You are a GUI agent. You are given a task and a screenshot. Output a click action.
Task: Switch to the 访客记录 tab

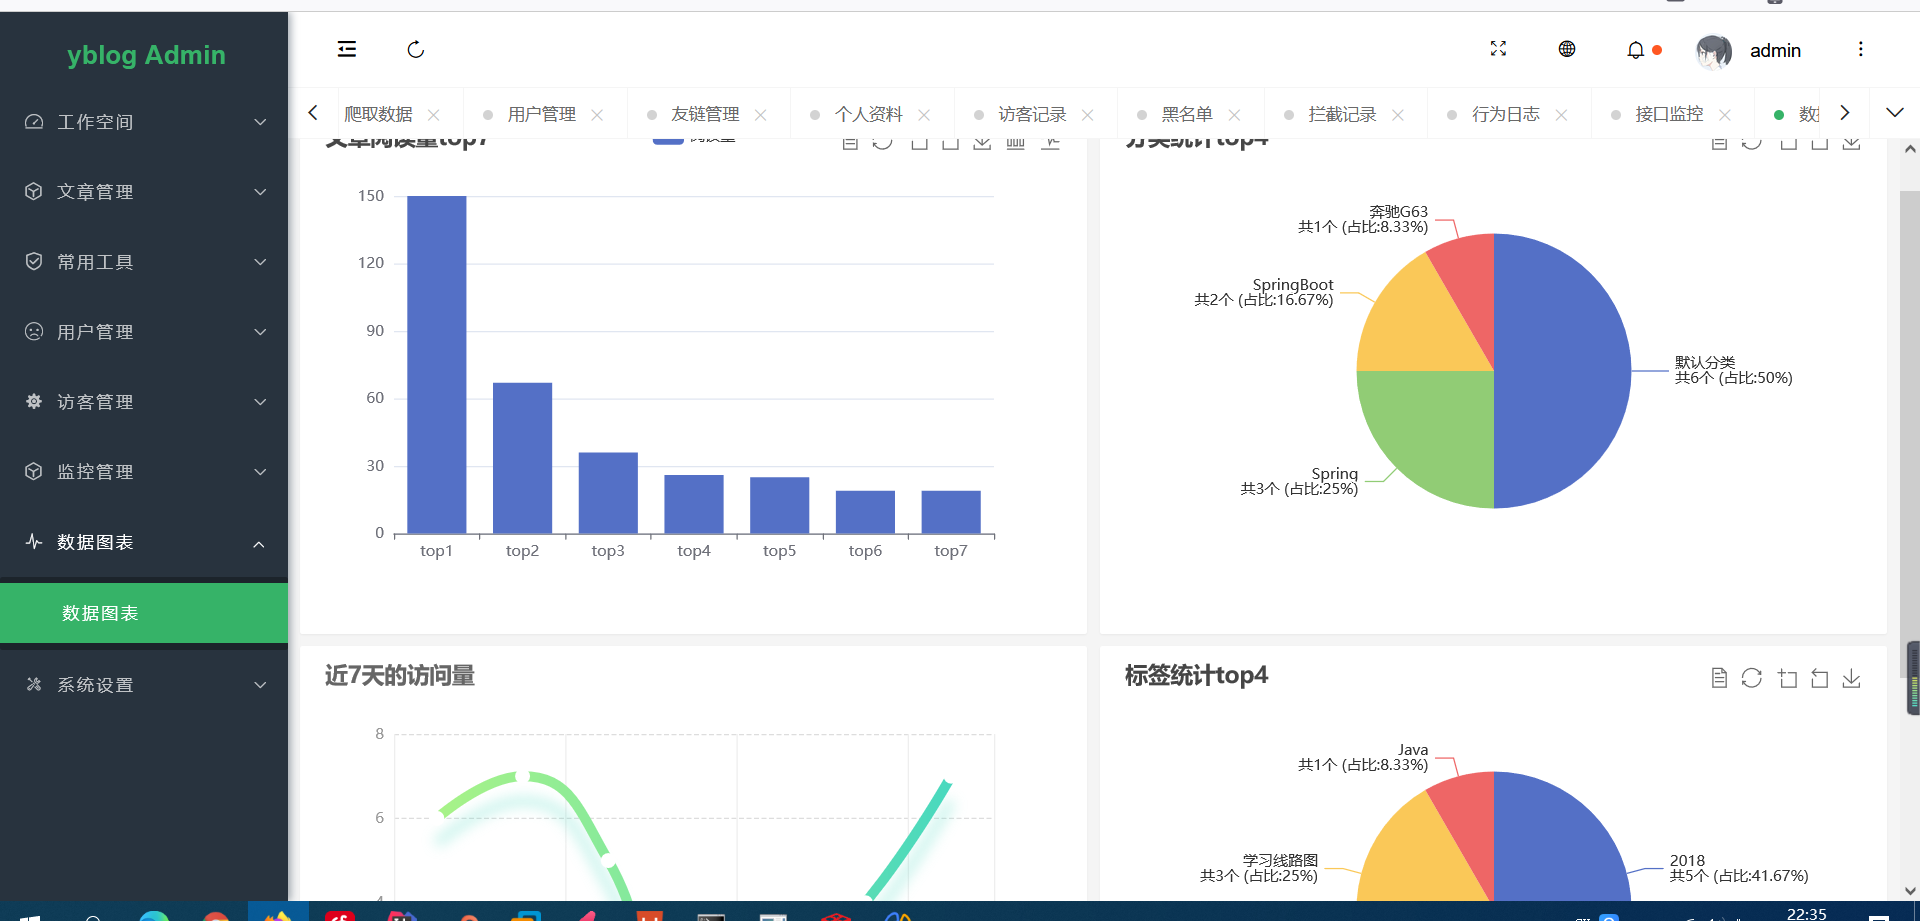pyautogui.click(x=1032, y=114)
